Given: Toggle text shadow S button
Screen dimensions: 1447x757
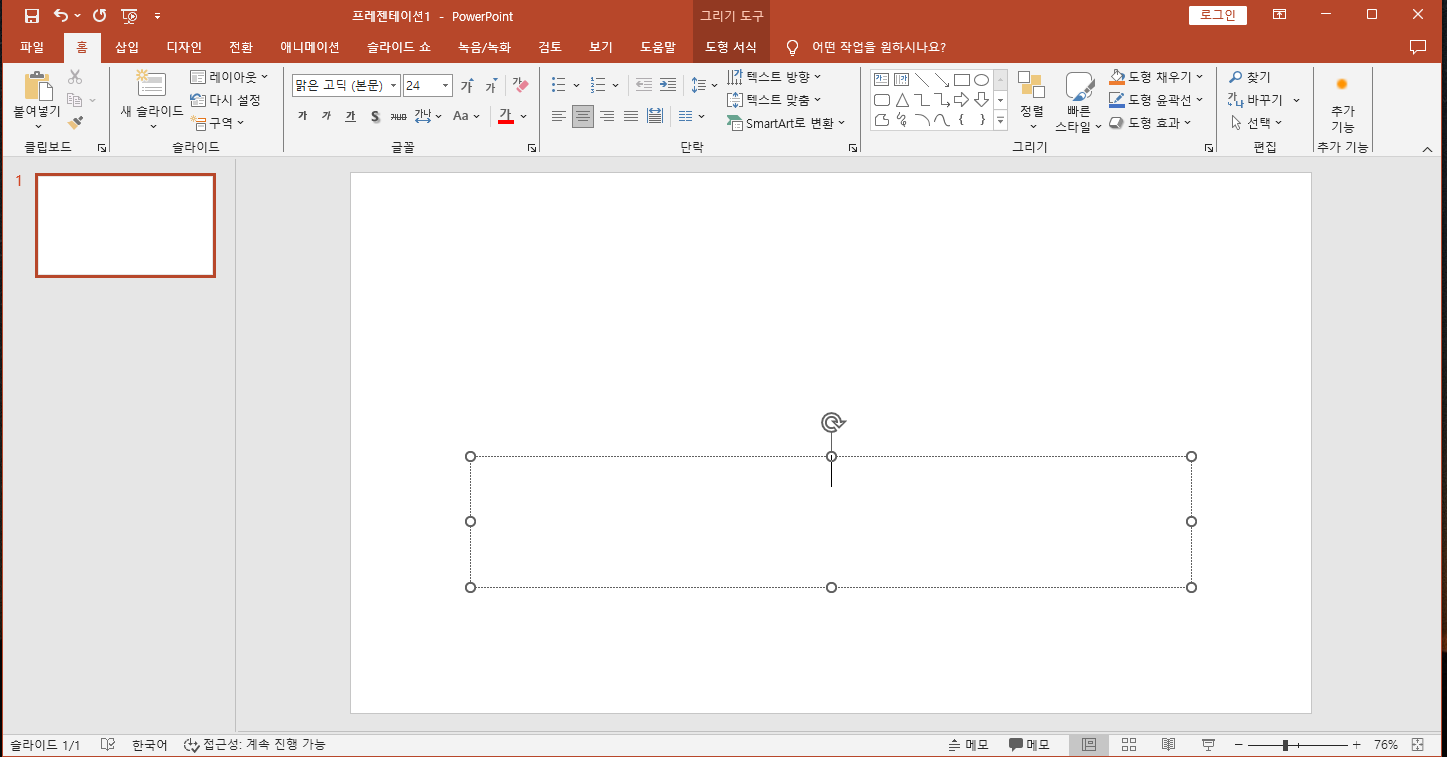Looking at the screenshot, I should point(375,116).
